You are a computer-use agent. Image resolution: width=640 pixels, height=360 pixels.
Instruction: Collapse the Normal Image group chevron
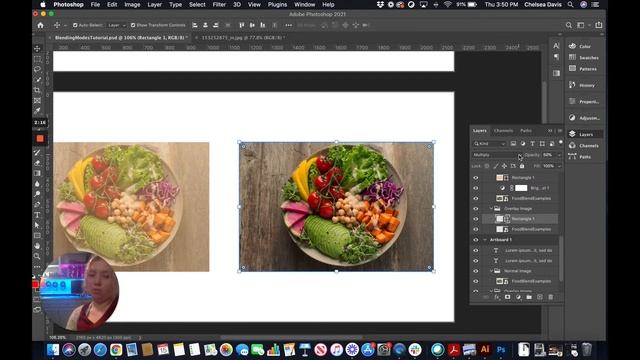tap(491, 271)
